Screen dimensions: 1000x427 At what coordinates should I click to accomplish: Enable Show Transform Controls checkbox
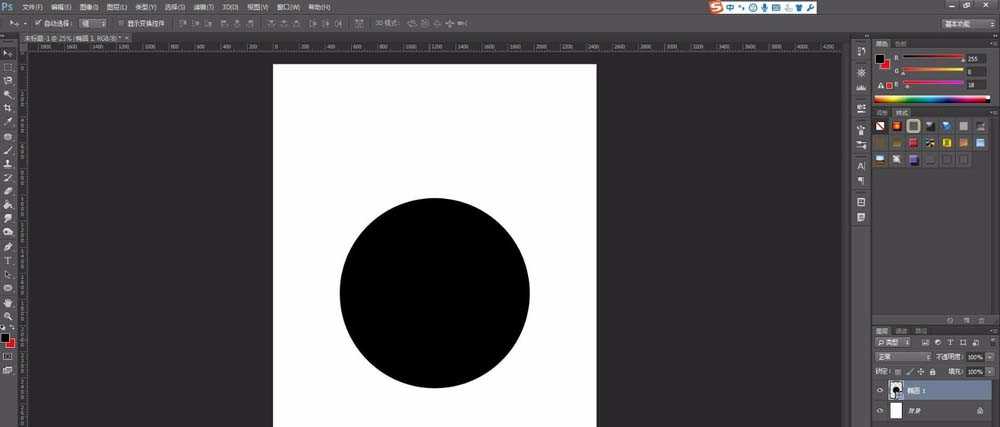[120, 22]
